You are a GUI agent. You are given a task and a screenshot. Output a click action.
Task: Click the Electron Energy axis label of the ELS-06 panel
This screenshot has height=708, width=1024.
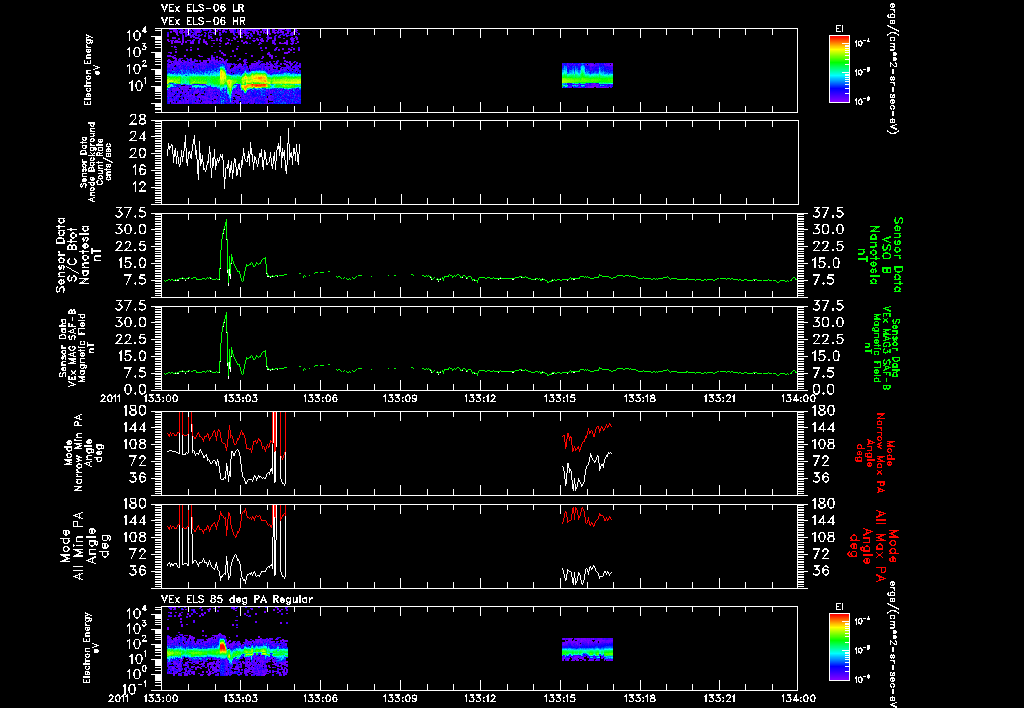click(93, 70)
